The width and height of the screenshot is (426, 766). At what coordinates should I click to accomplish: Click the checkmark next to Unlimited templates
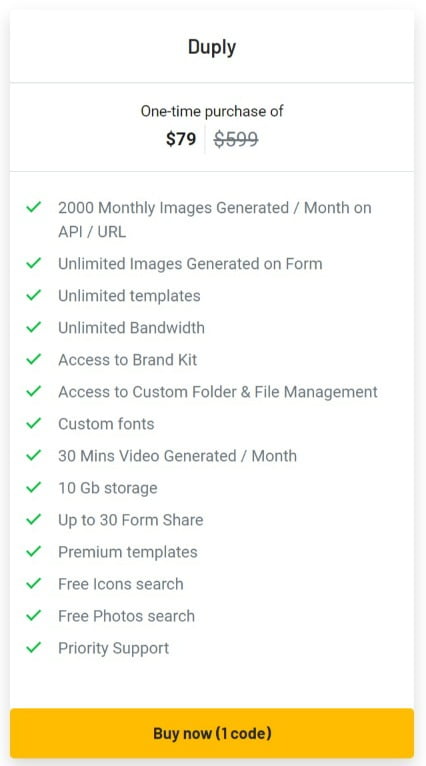pos(33,295)
